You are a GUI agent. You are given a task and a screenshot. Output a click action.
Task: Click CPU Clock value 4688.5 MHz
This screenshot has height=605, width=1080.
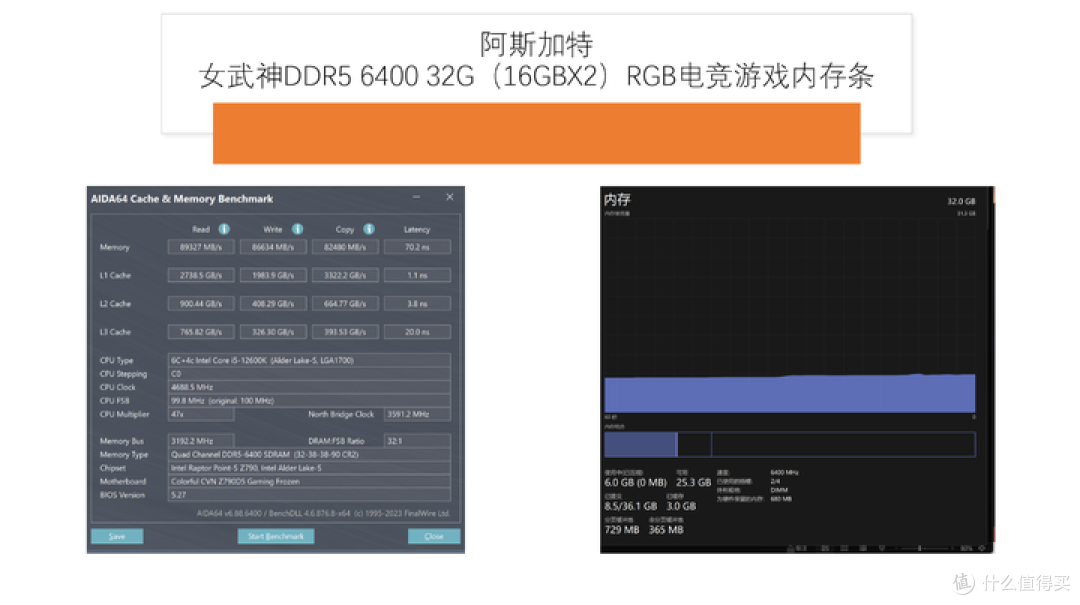point(309,387)
